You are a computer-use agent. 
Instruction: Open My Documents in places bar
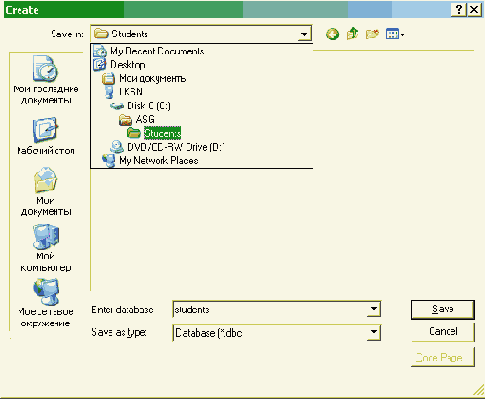46,192
